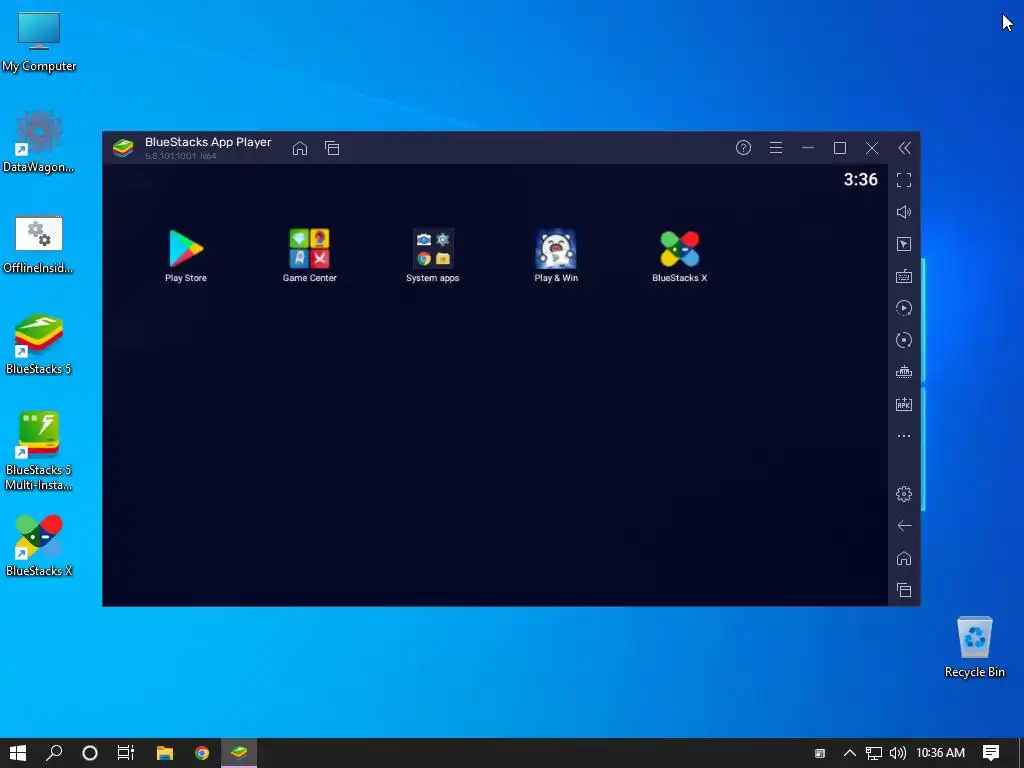Open recent apps icon in sidebar
Screen dimensions: 1024x768
pyautogui.click(x=904, y=590)
